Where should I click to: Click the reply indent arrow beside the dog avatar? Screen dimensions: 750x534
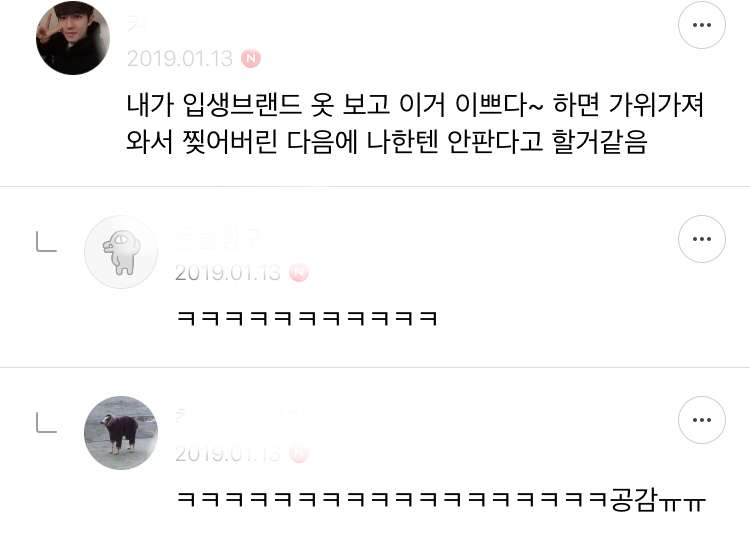pyautogui.click(x=46, y=423)
